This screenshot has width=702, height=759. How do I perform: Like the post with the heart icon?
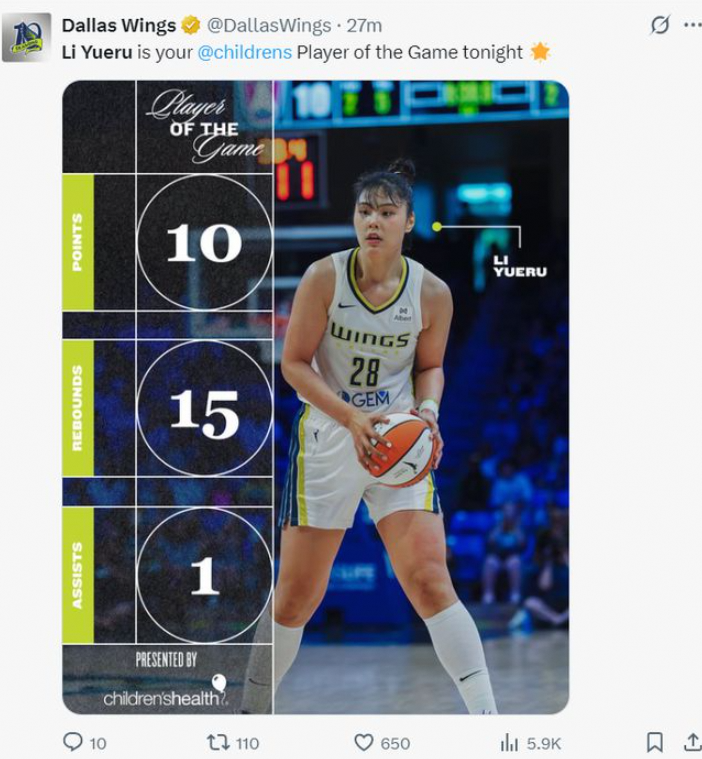364,743
